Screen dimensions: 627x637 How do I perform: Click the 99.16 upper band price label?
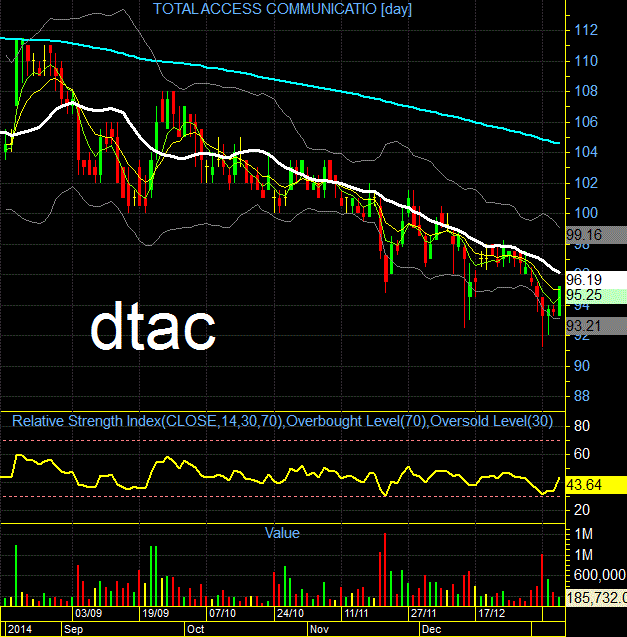point(596,235)
